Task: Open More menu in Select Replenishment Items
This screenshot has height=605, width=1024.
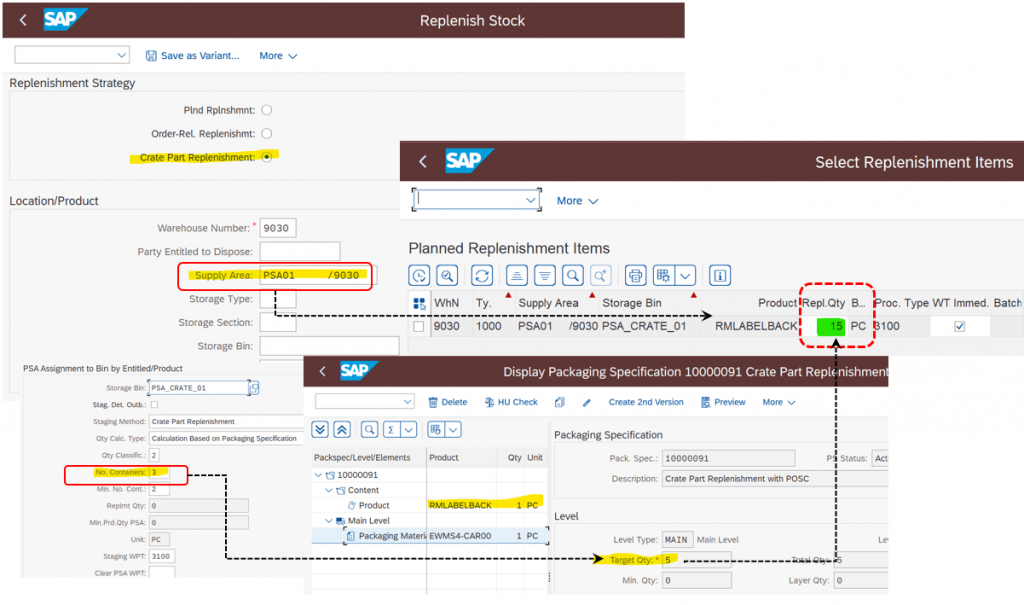Action: (x=577, y=201)
